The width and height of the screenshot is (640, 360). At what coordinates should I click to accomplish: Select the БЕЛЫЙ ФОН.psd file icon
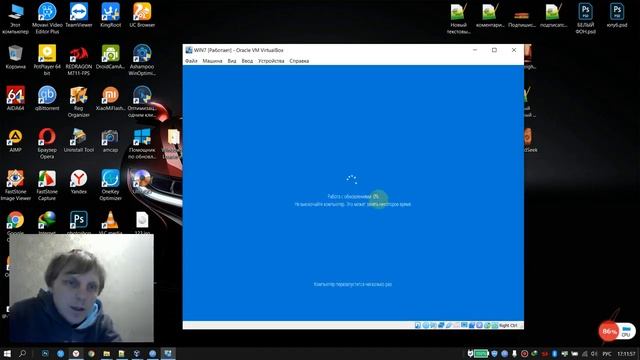point(585,18)
